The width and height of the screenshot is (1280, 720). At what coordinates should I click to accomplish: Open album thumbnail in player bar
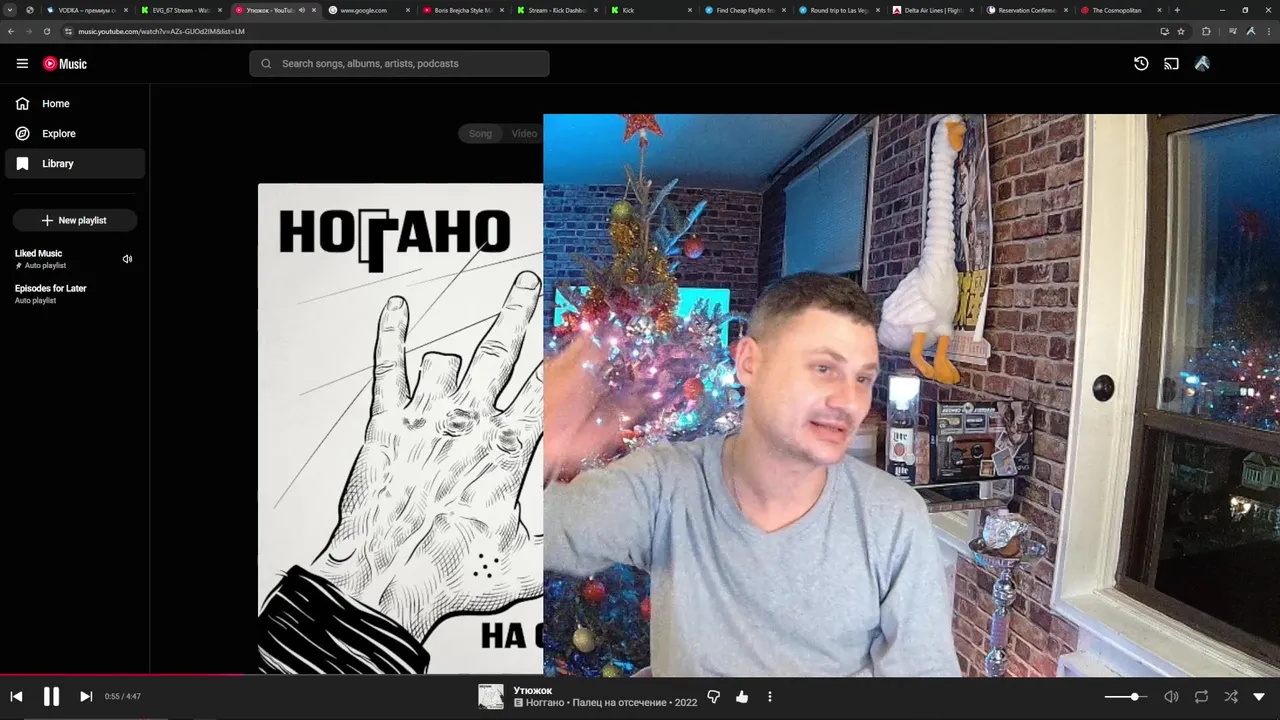[x=491, y=696]
